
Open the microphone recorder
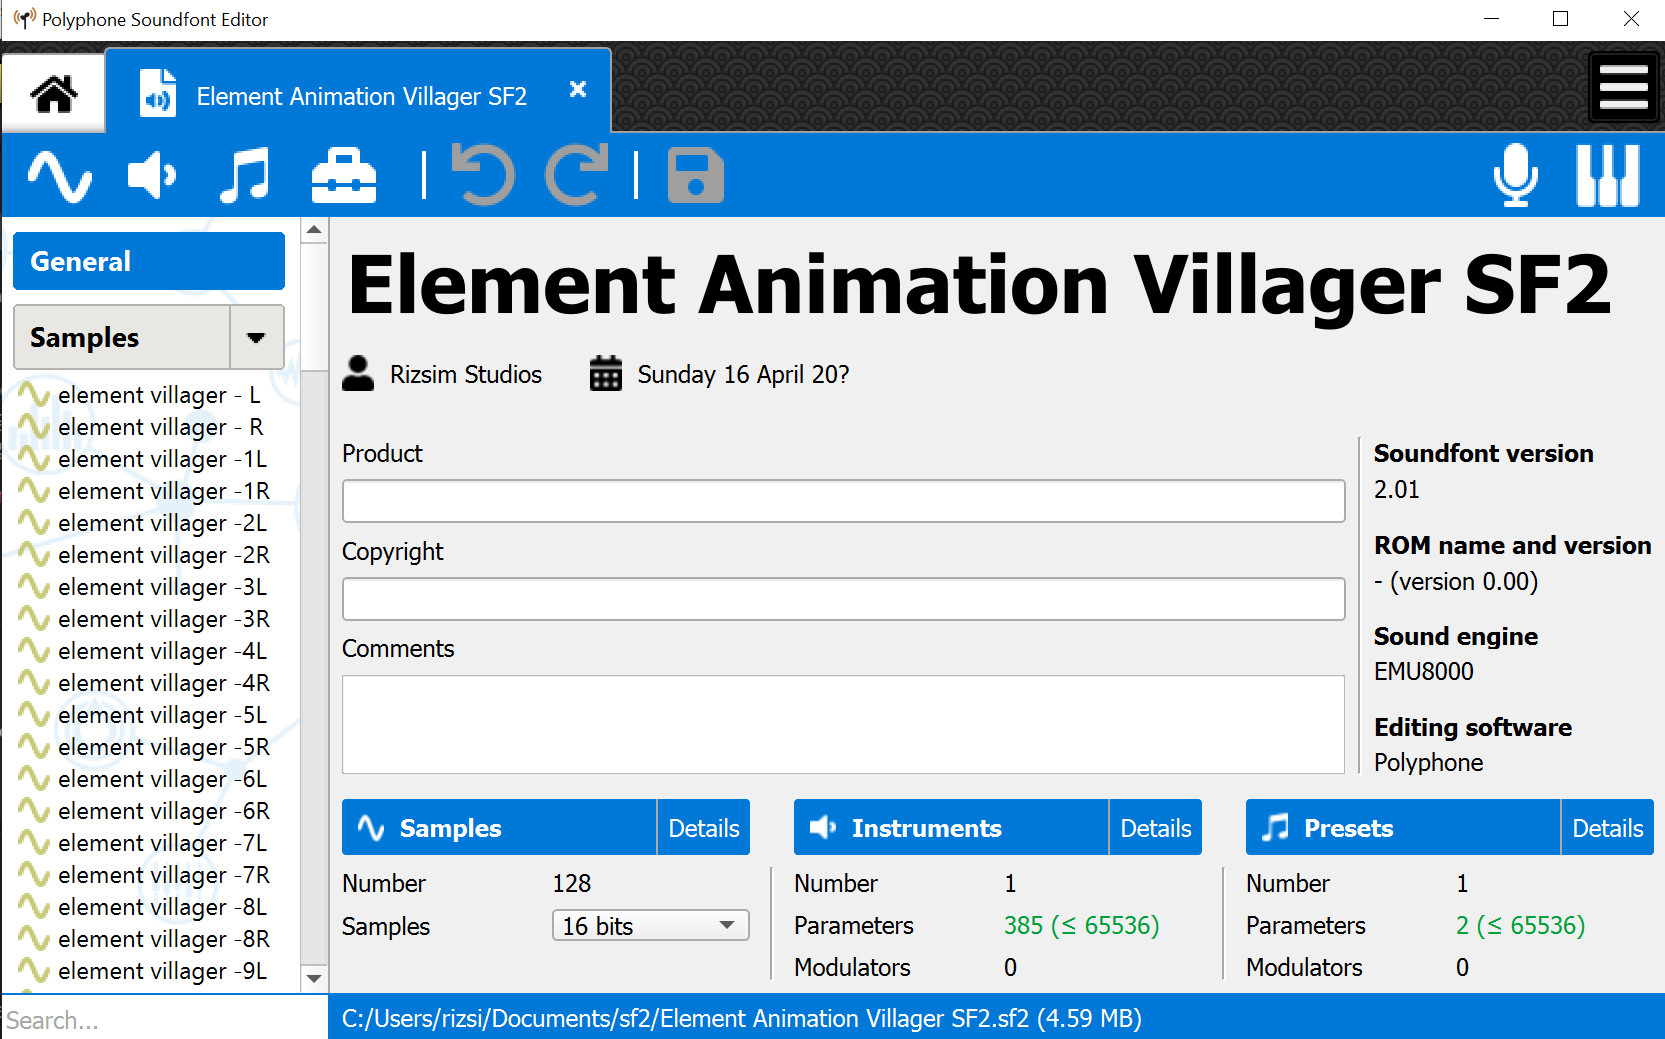click(1516, 175)
